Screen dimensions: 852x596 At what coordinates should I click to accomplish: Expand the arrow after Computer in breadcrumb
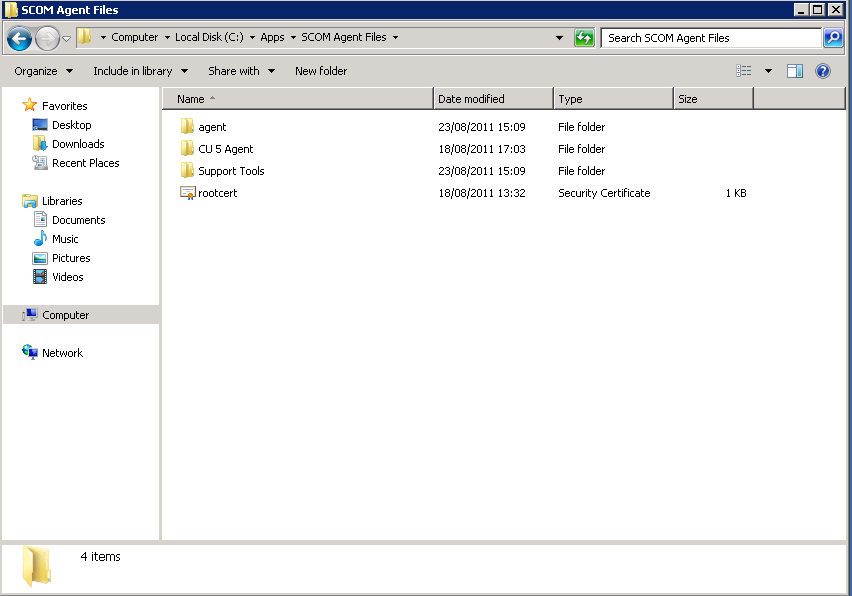click(167, 37)
